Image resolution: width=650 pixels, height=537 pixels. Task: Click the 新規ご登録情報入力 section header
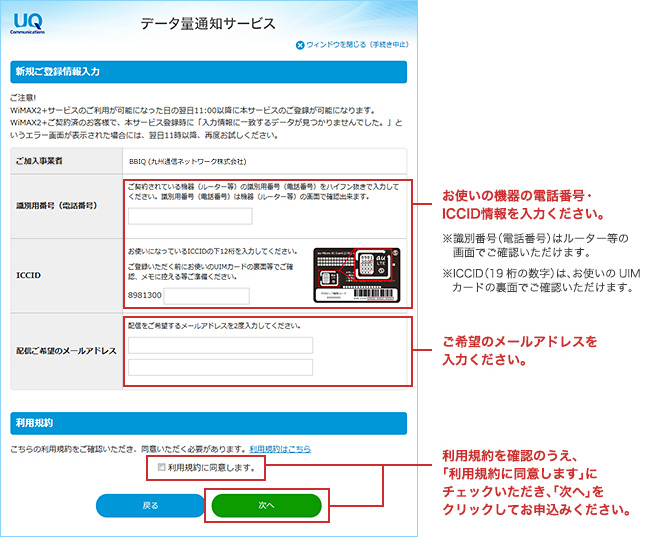coord(209,72)
